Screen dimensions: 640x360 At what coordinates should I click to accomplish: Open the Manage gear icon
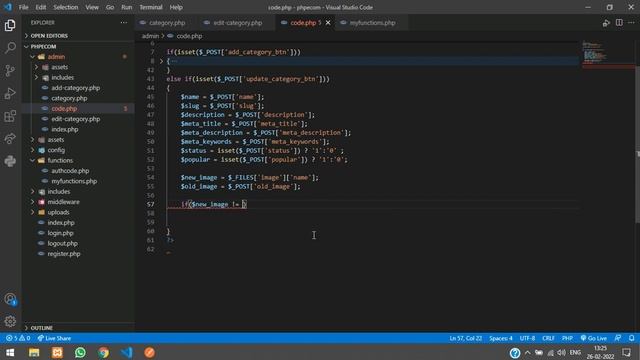tap(10, 321)
